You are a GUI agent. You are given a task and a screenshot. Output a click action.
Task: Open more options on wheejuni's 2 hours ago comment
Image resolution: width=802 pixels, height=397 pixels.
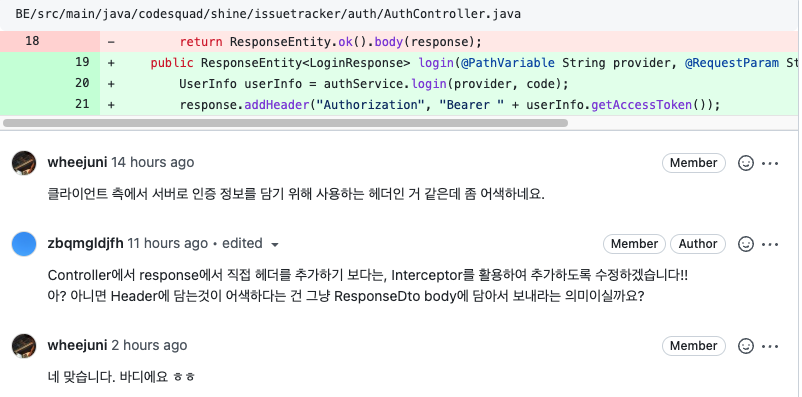point(770,346)
